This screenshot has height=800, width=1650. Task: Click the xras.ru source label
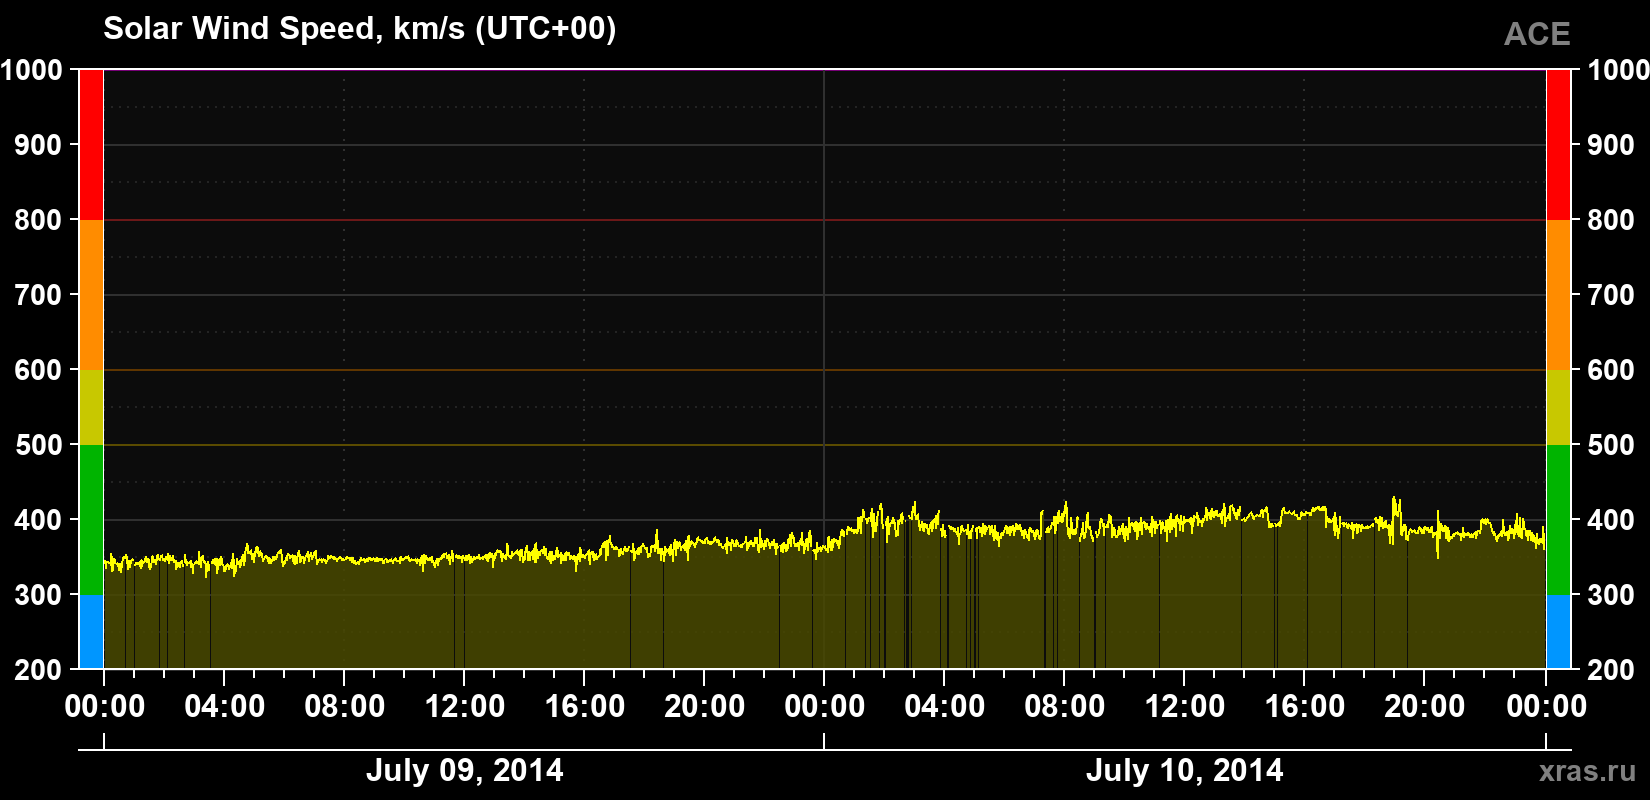click(1588, 771)
